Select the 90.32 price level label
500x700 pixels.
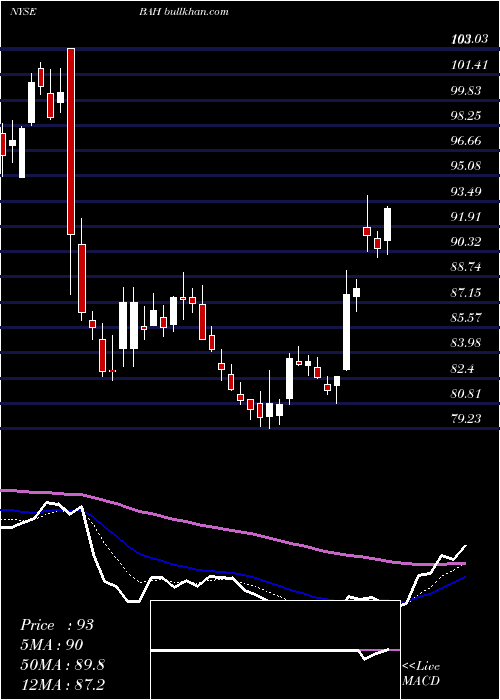click(x=467, y=242)
